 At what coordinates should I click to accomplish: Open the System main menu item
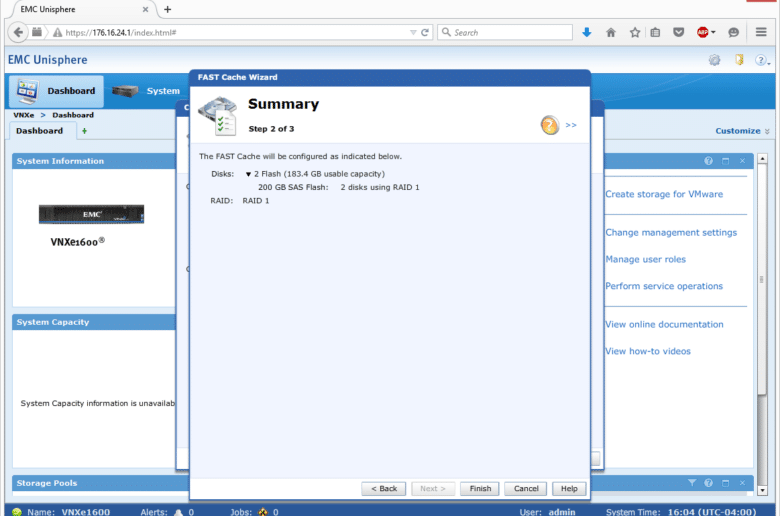click(146, 91)
